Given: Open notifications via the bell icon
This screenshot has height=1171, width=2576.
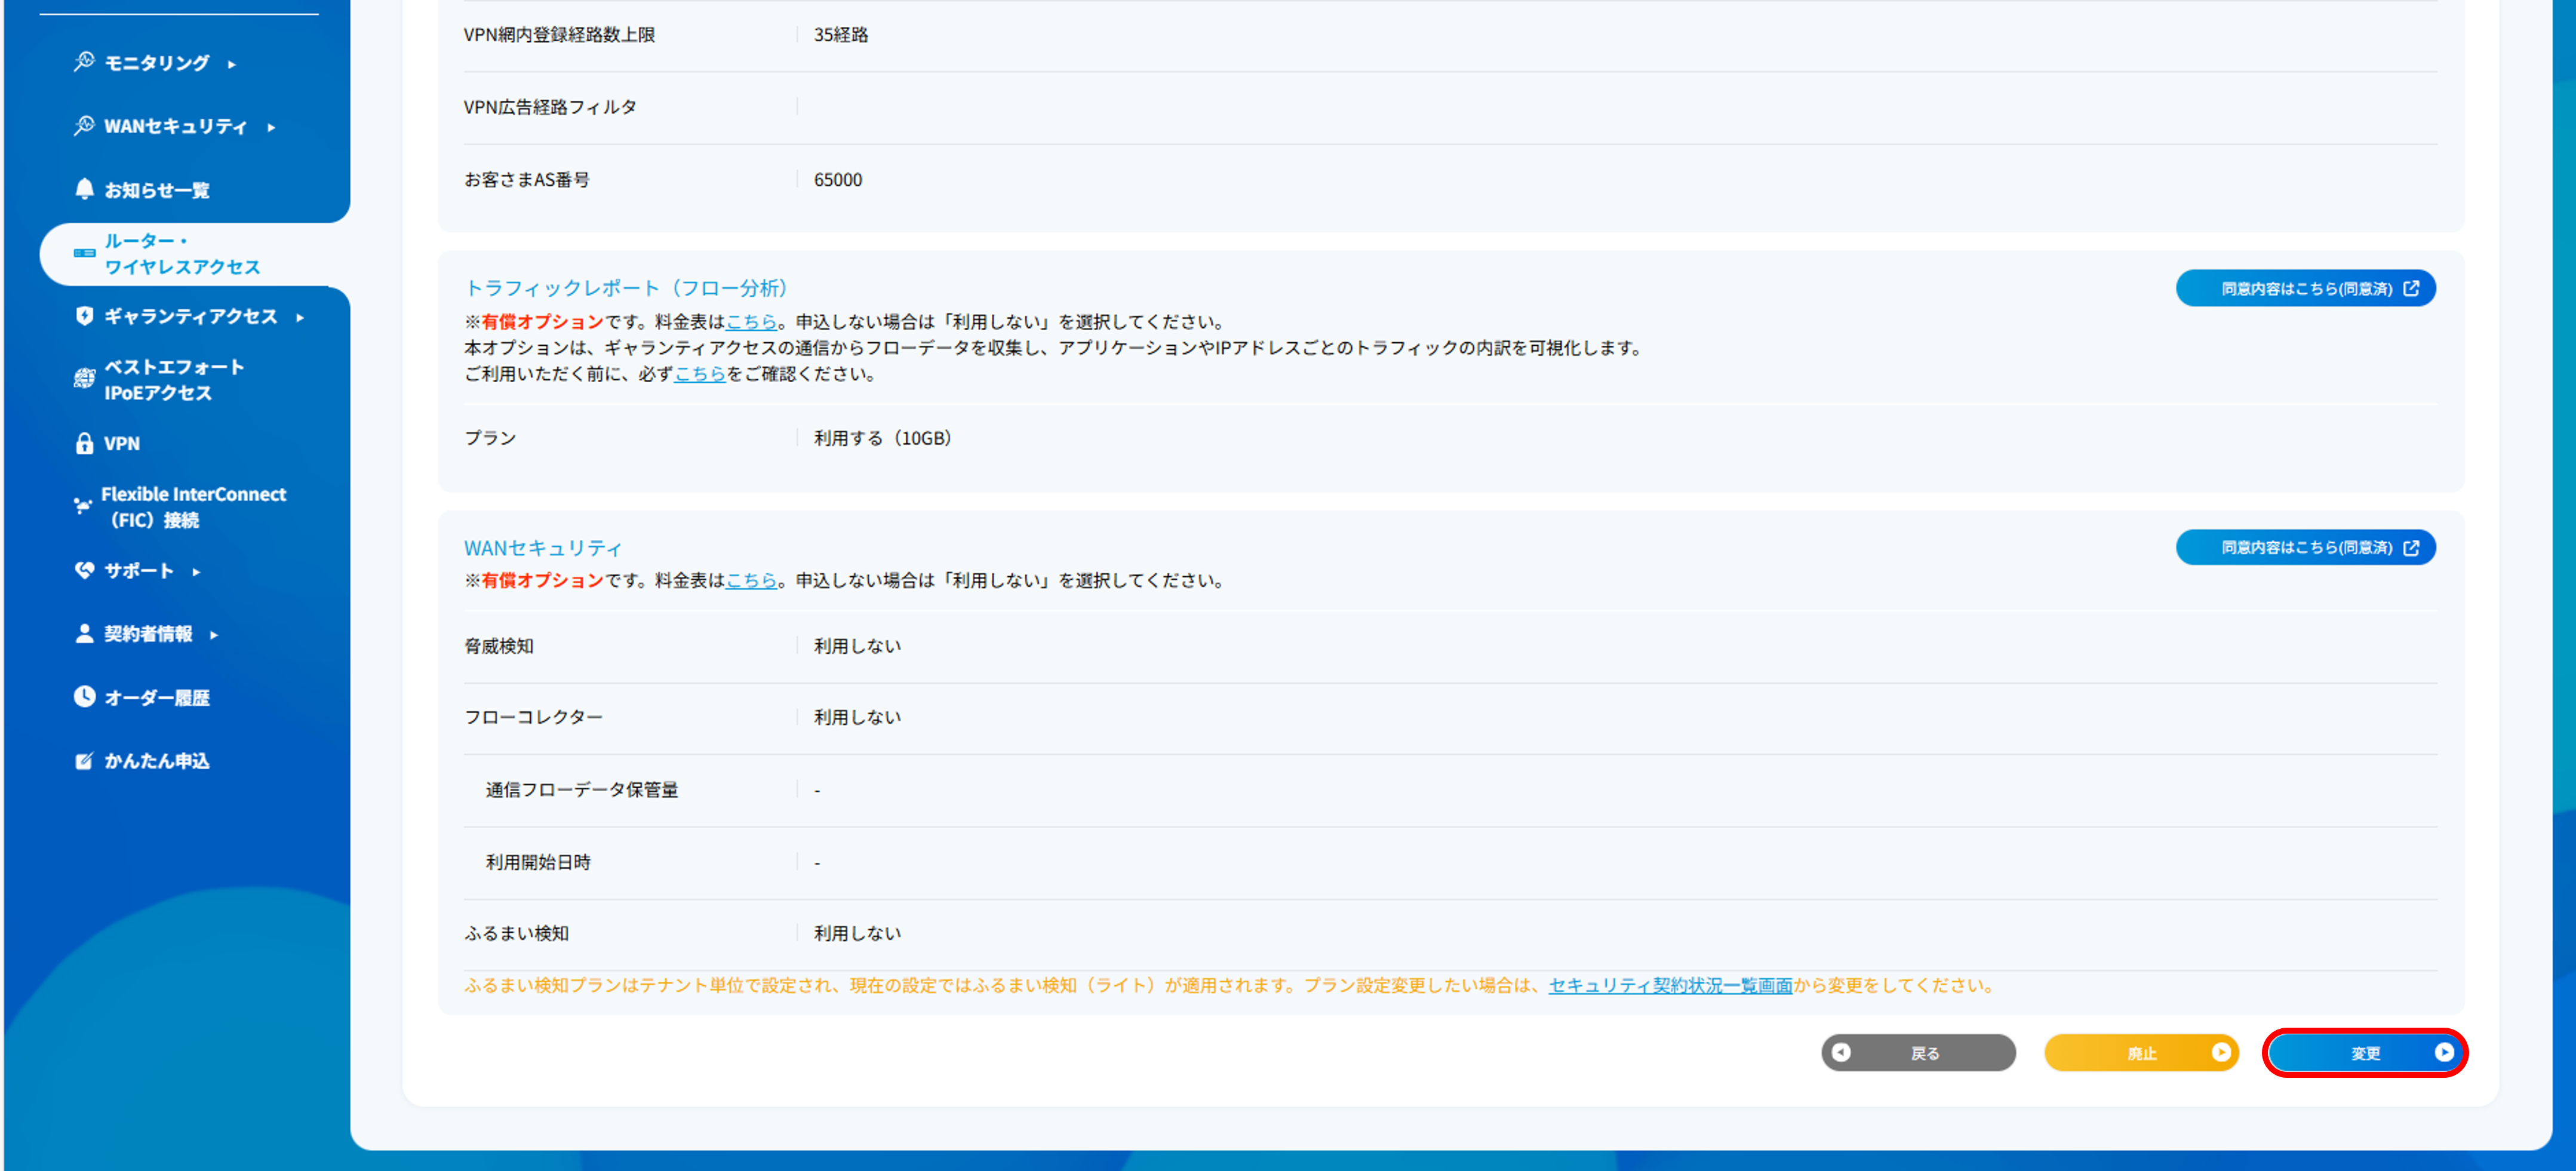Looking at the screenshot, I should 84,188.
